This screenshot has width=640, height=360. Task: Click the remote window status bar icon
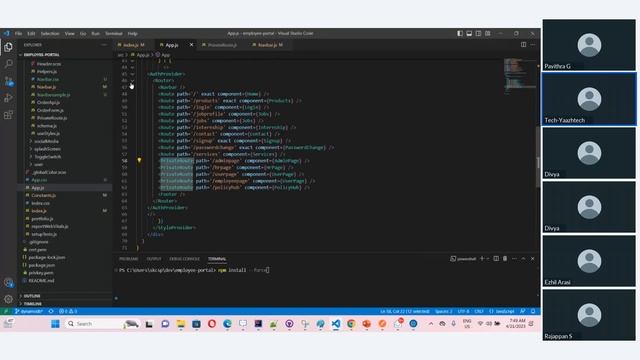pos(6,311)
